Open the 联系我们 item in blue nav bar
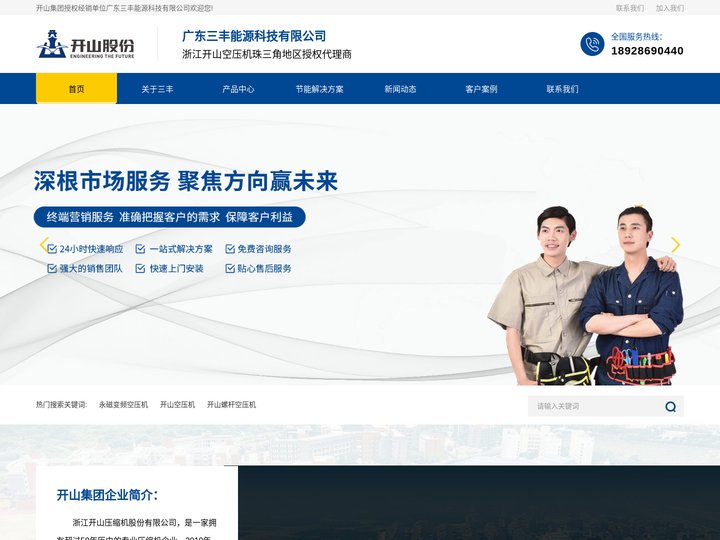 (x=562, y=89)
